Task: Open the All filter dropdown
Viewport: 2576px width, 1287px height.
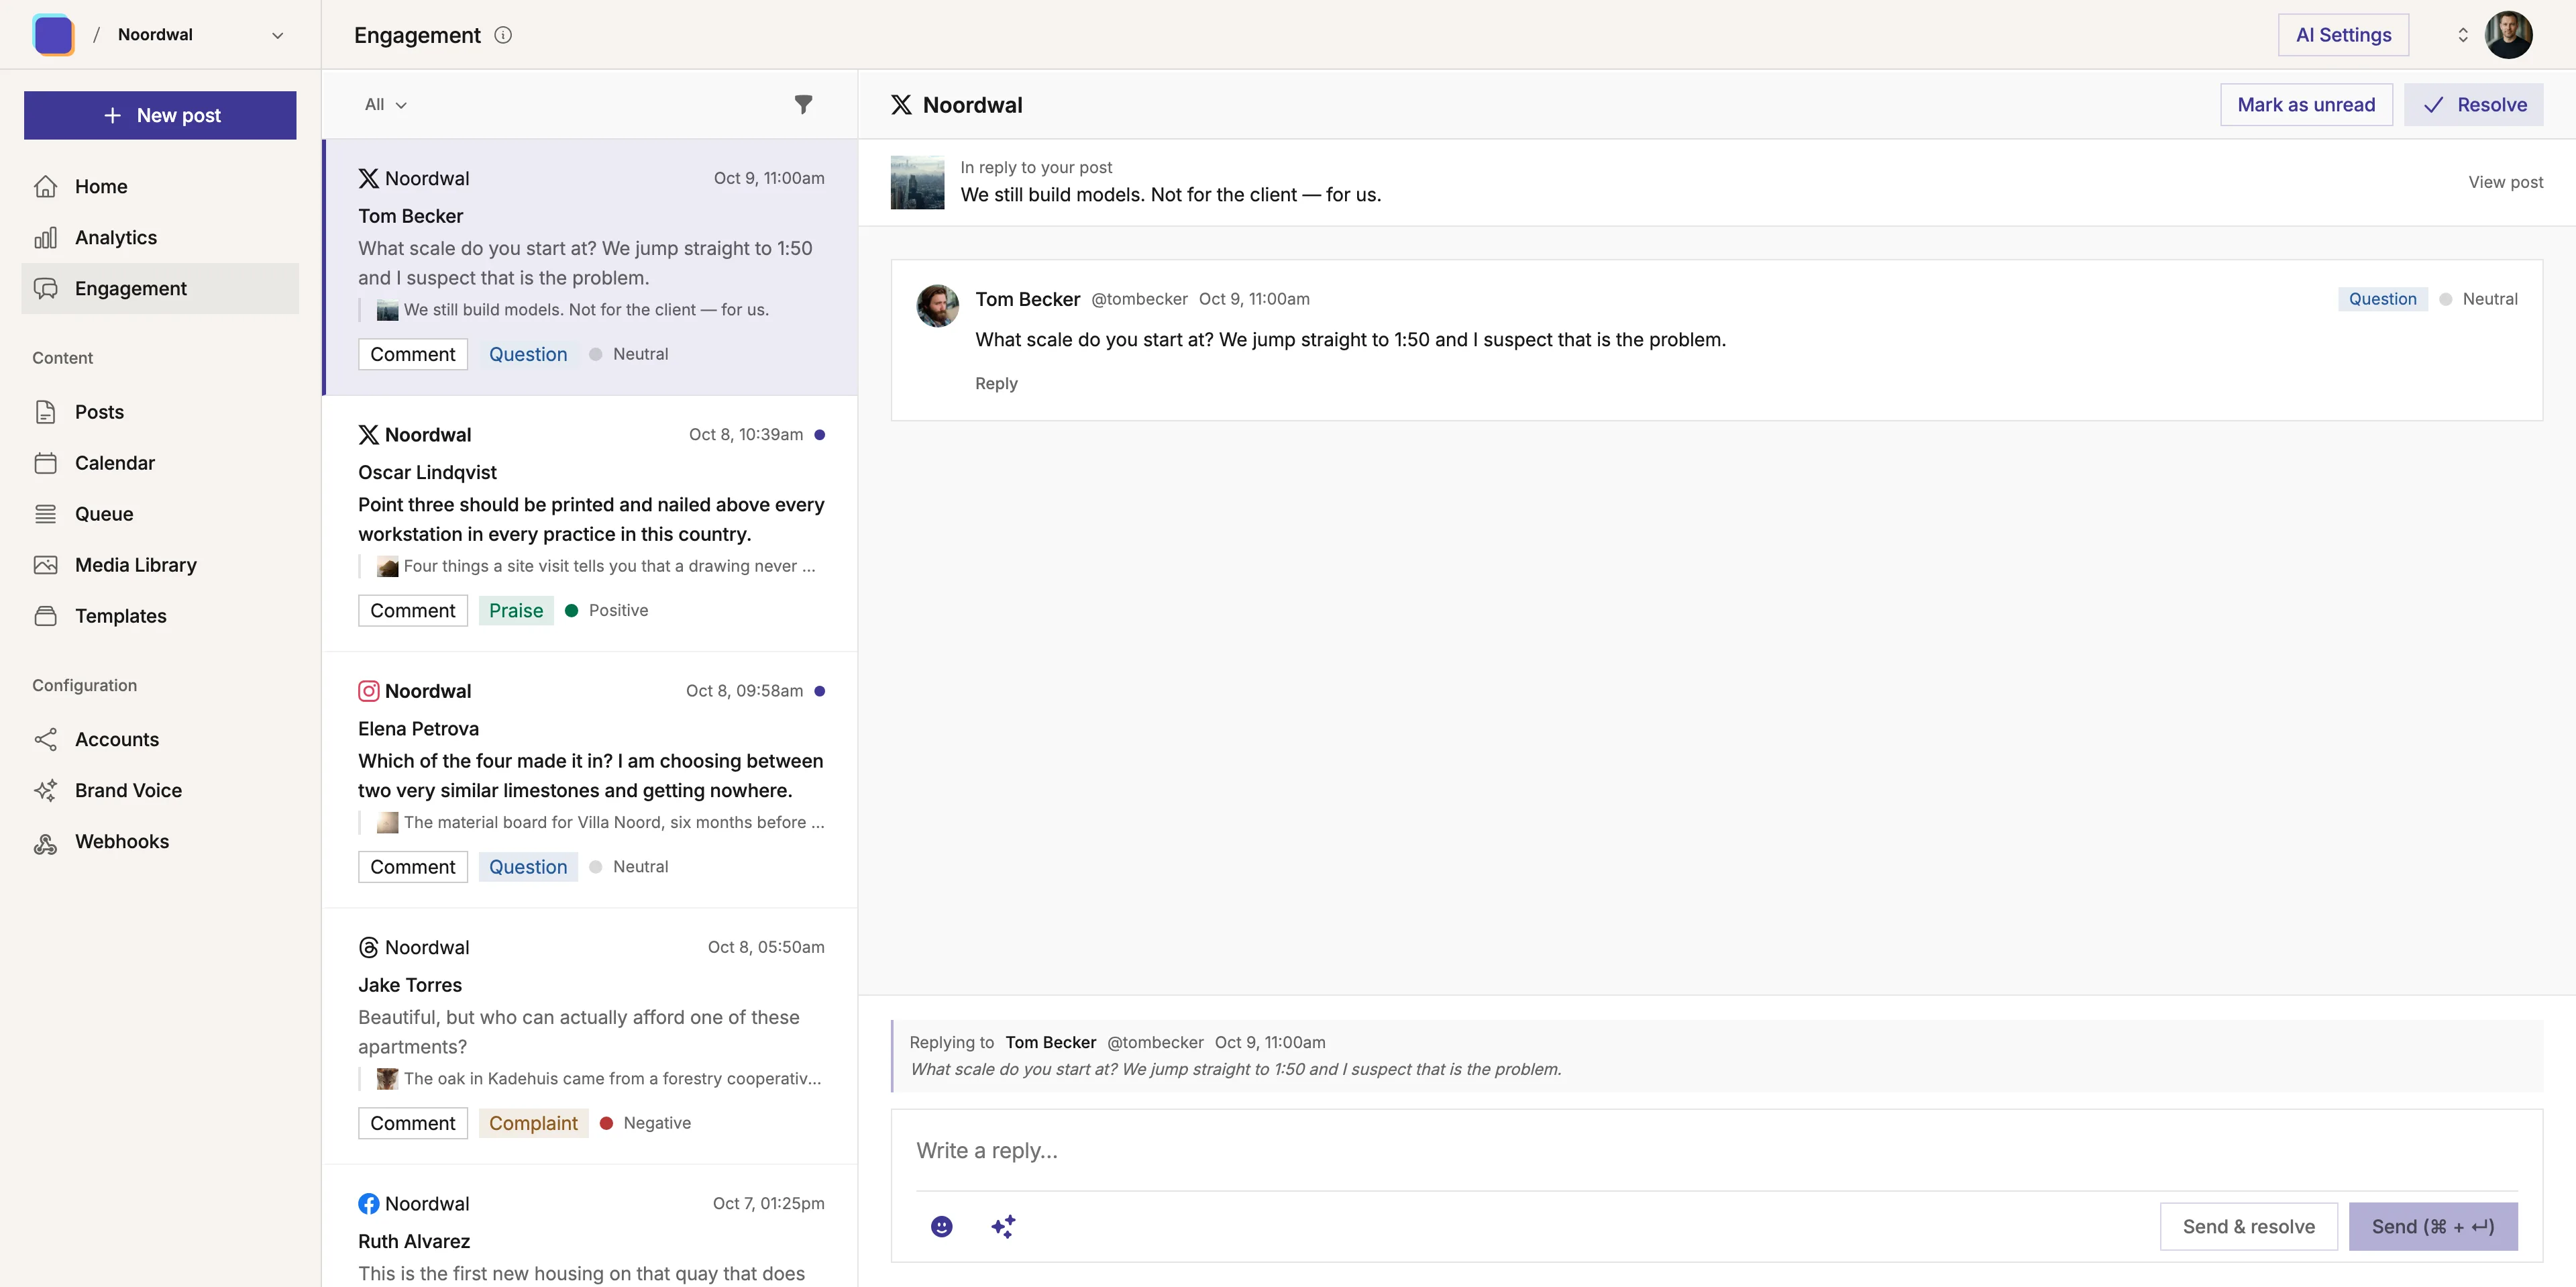Action: (386, 104)
